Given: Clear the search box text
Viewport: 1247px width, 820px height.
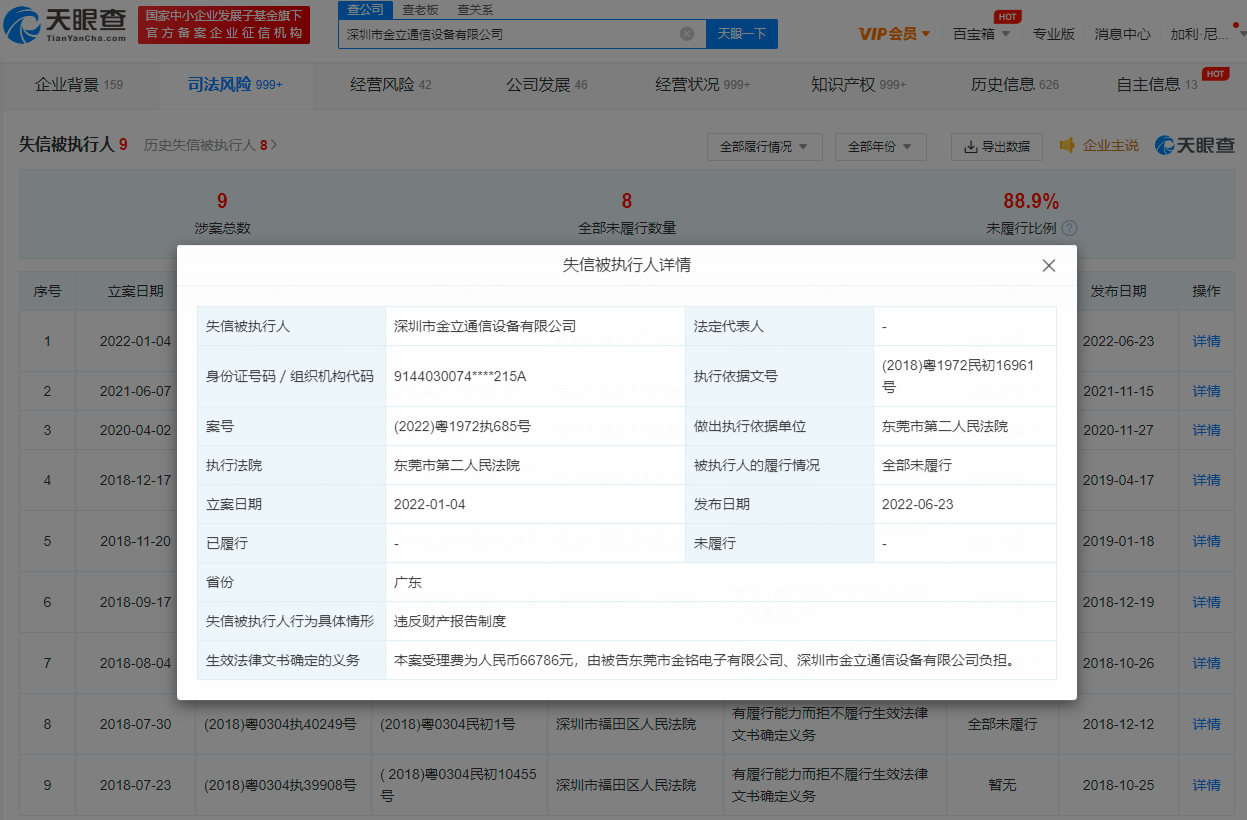Looking at the screenshot, I should pyautogui.click(x=687, y=34).
